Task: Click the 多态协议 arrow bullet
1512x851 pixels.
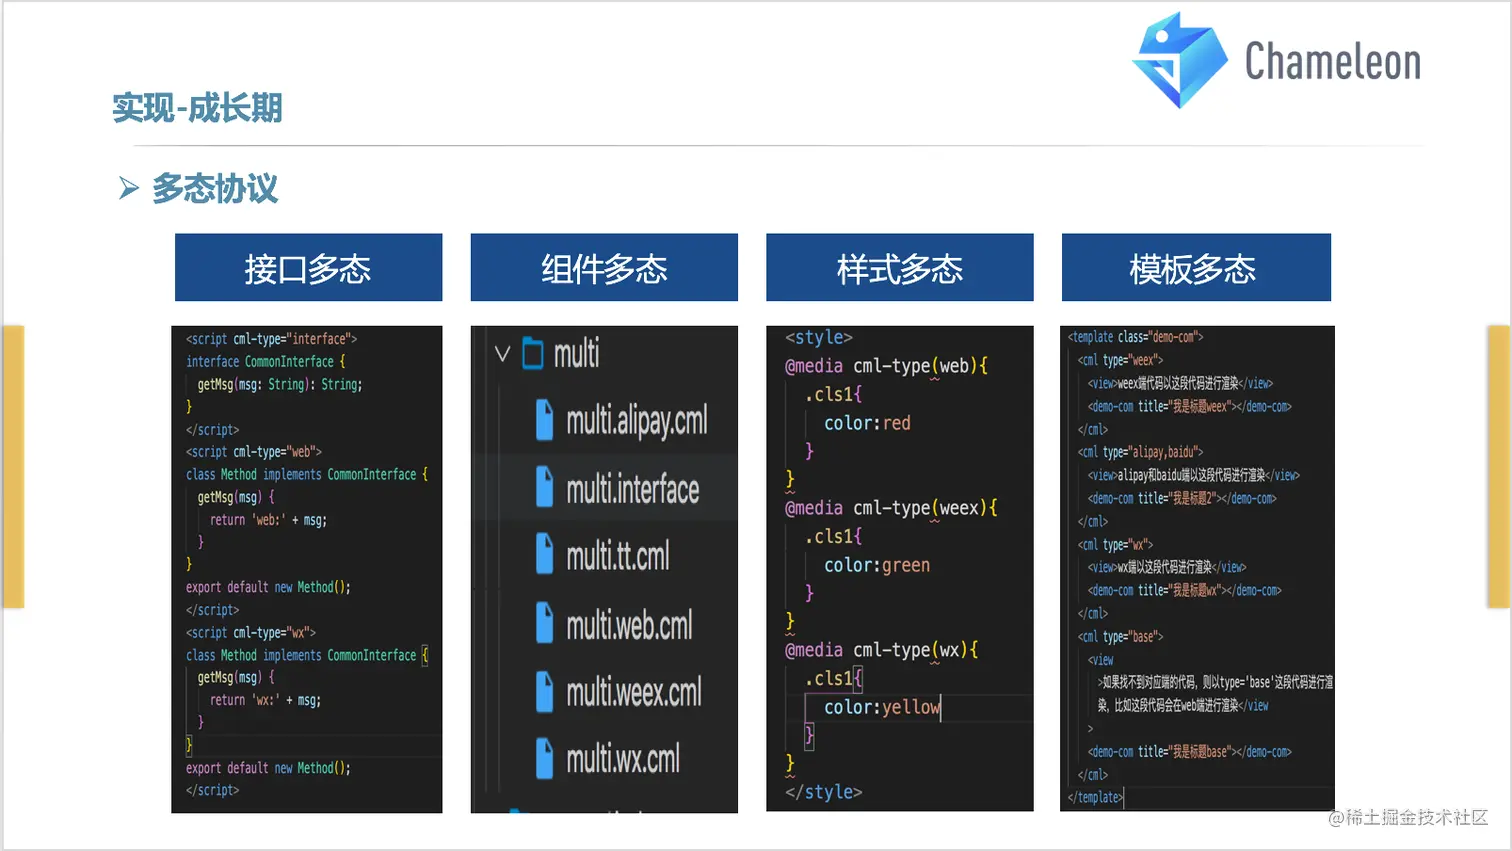Action: 129,188
